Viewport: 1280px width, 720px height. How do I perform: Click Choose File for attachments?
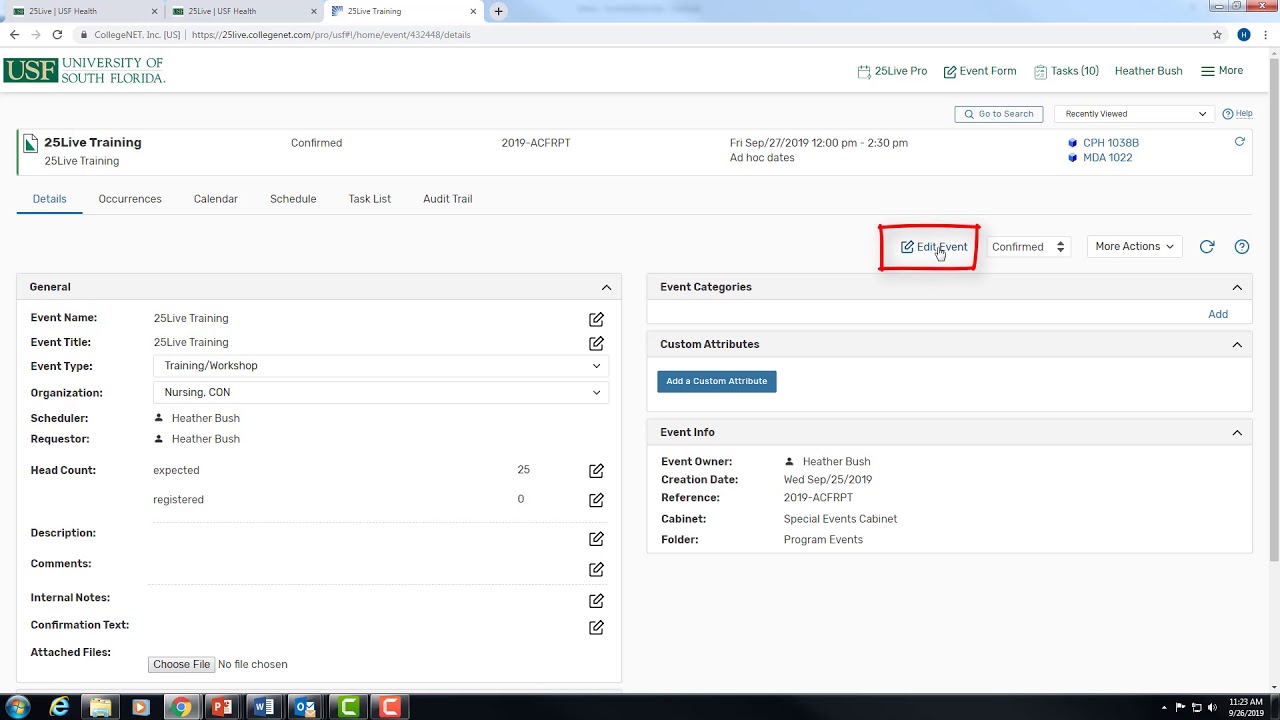pyautogui.click(x=182, y=664)
